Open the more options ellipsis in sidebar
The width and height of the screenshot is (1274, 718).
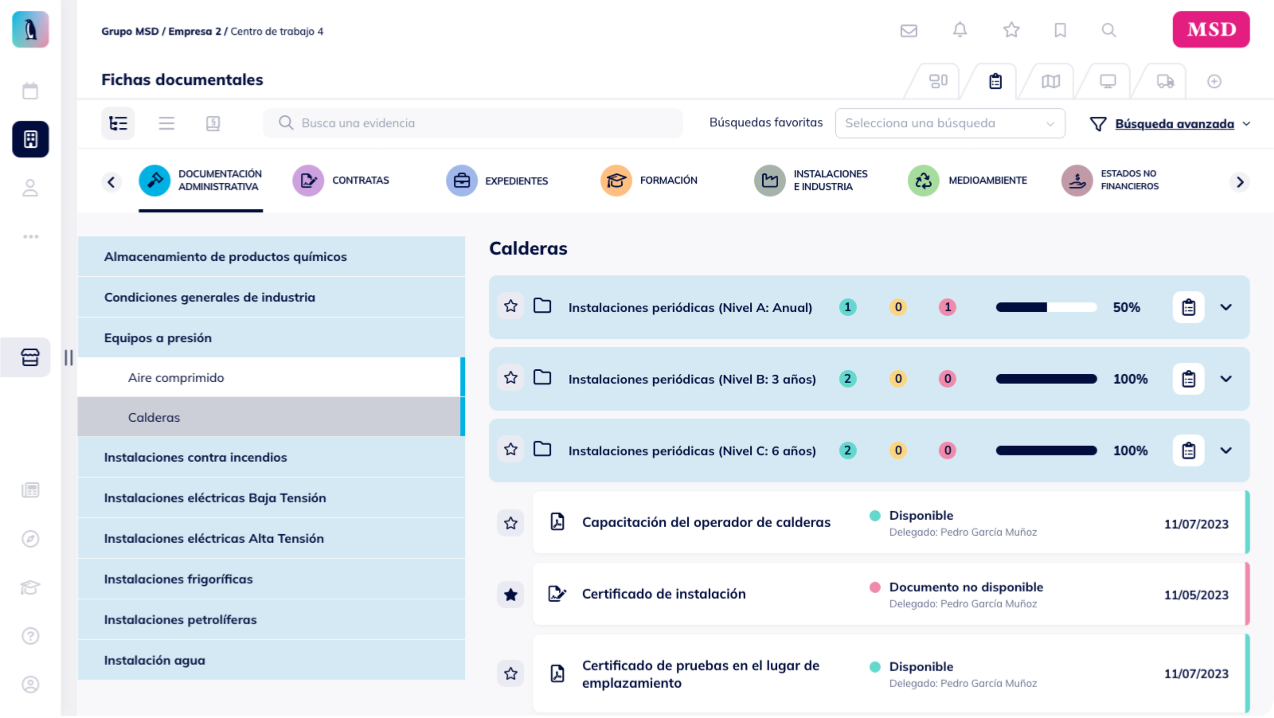click(30, 236)
